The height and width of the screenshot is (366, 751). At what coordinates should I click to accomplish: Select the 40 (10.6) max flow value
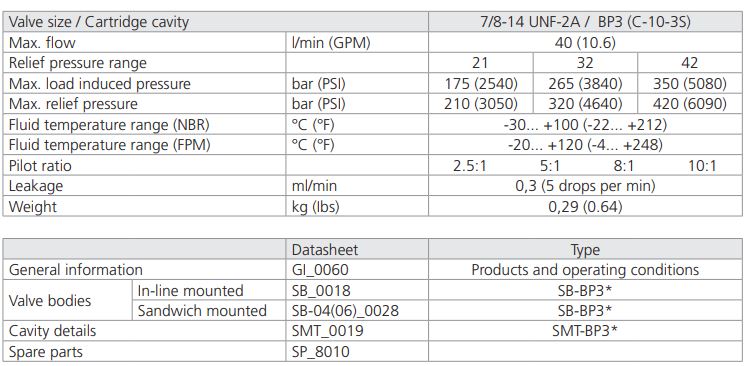click(585, 43)
